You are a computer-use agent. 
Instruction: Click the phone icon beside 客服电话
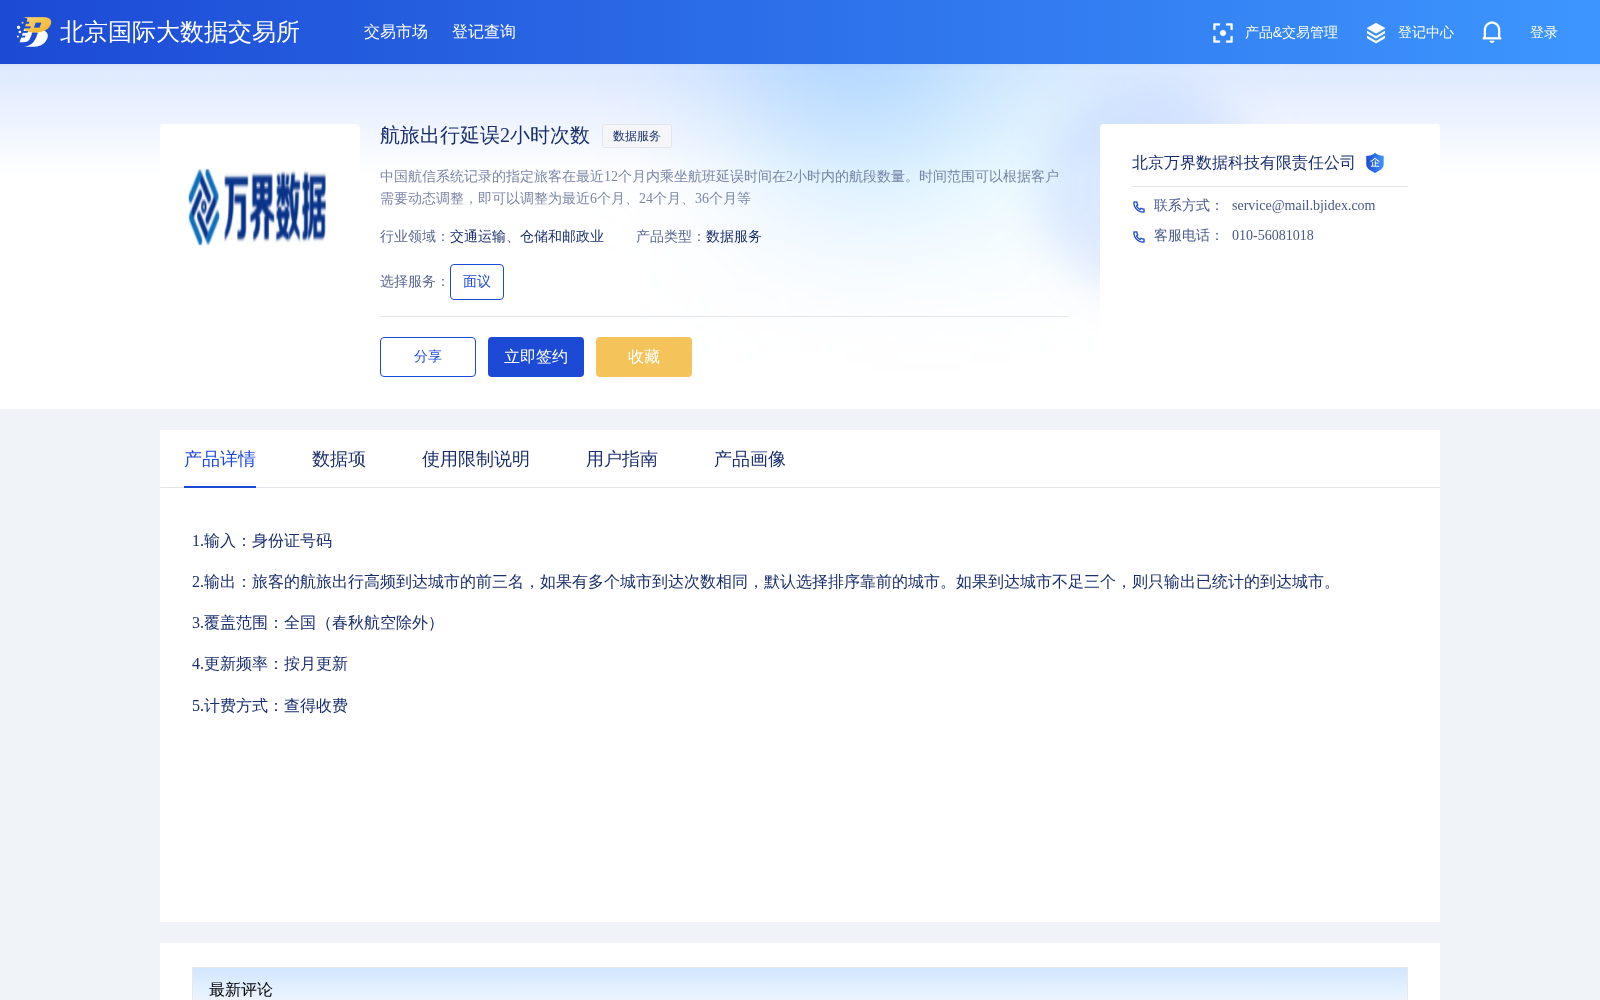click(x=1139, y=237)
